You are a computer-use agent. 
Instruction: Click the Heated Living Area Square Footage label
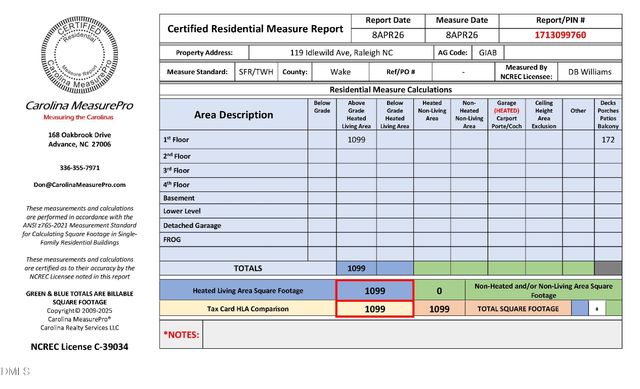coord(248,291)
